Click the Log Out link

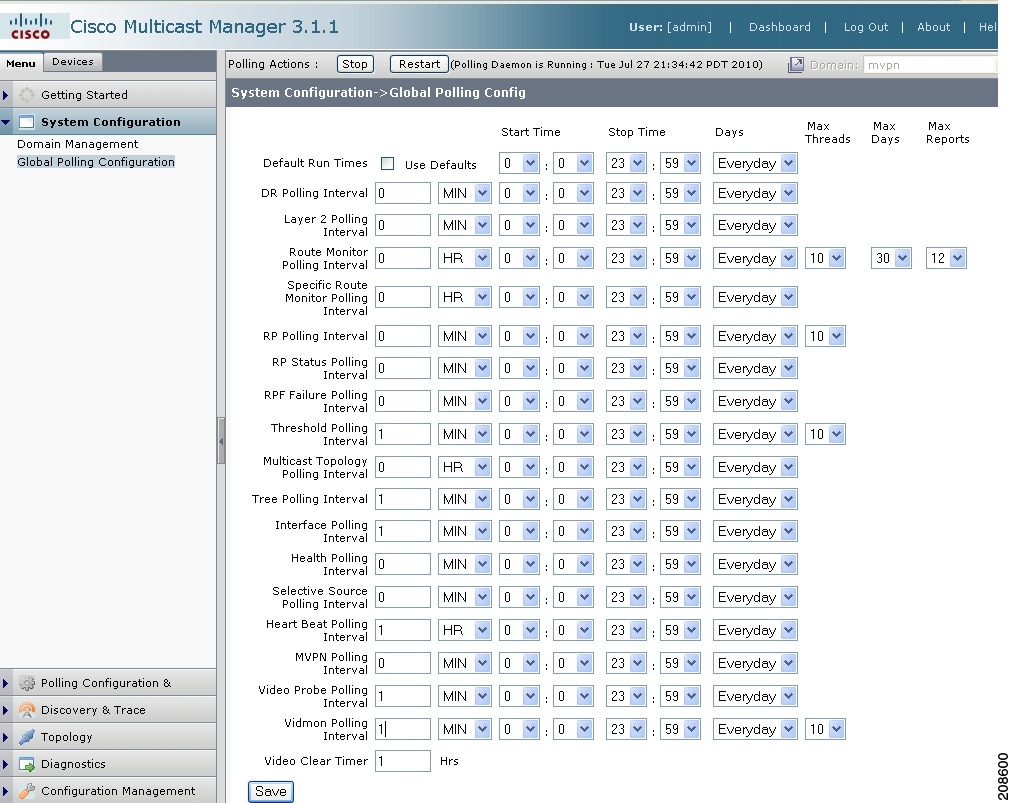coord(865,27)
